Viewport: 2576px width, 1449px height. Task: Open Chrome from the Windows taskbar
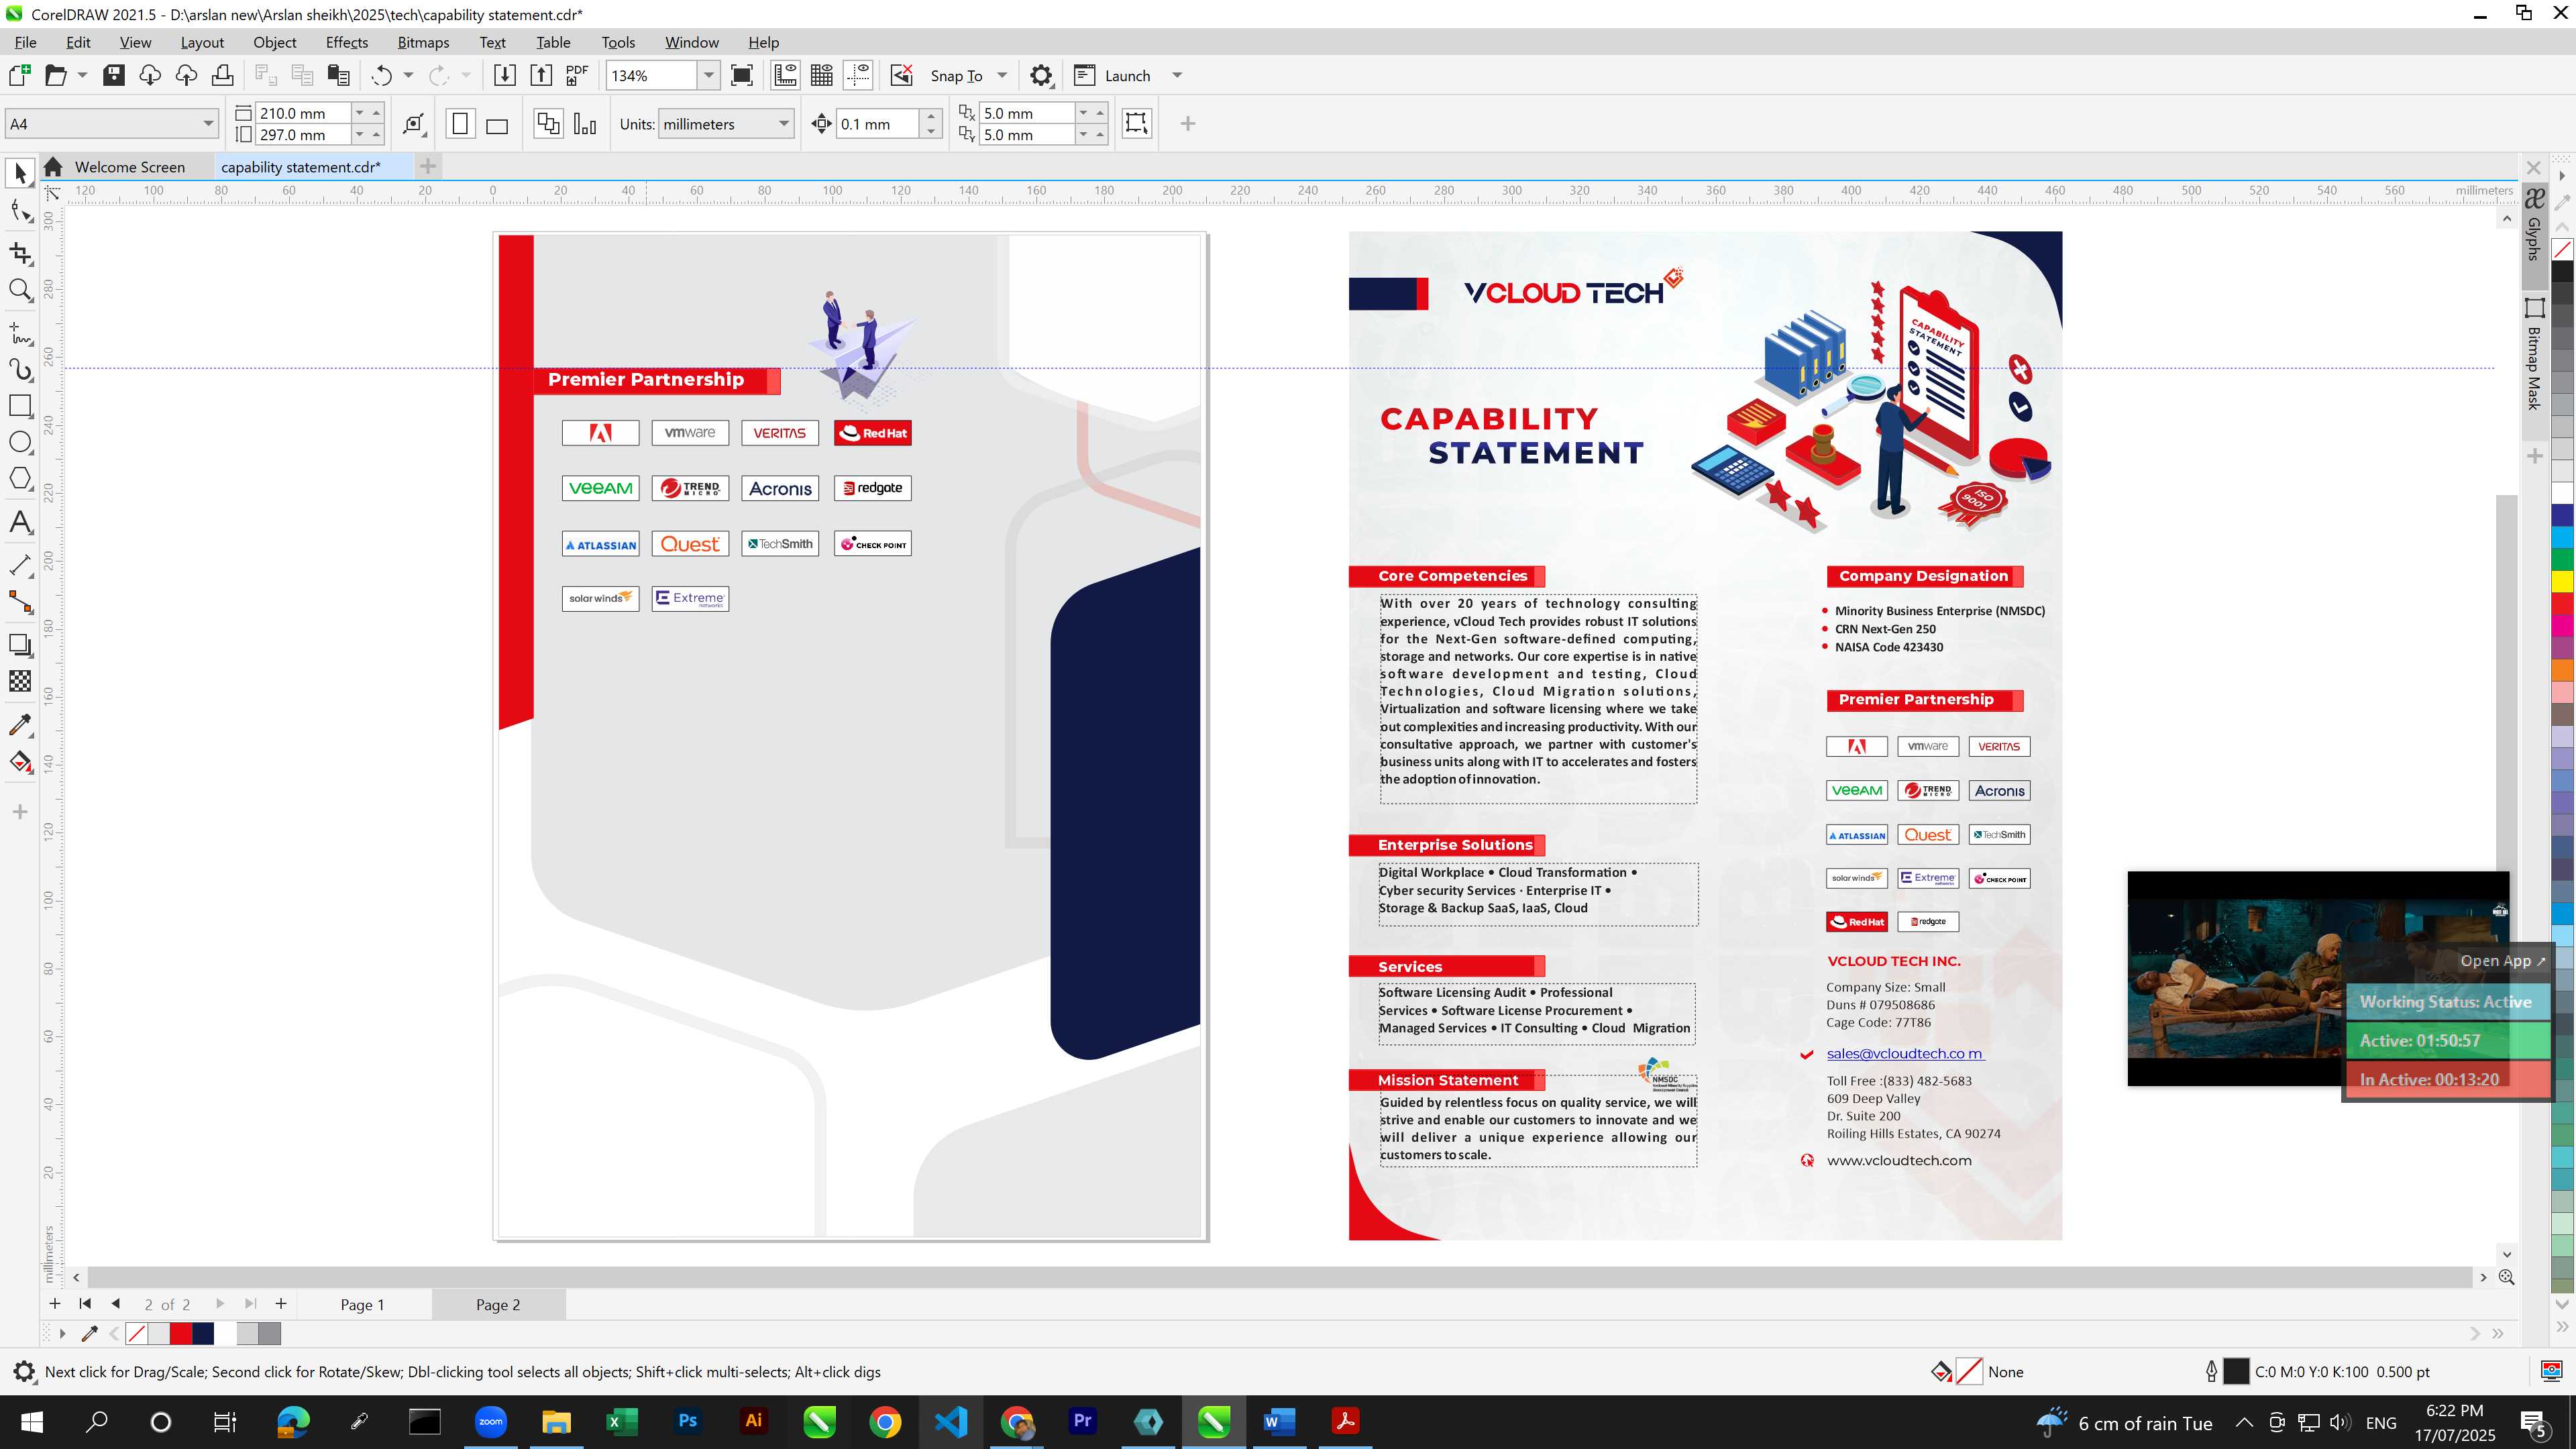pos(885,1421)
